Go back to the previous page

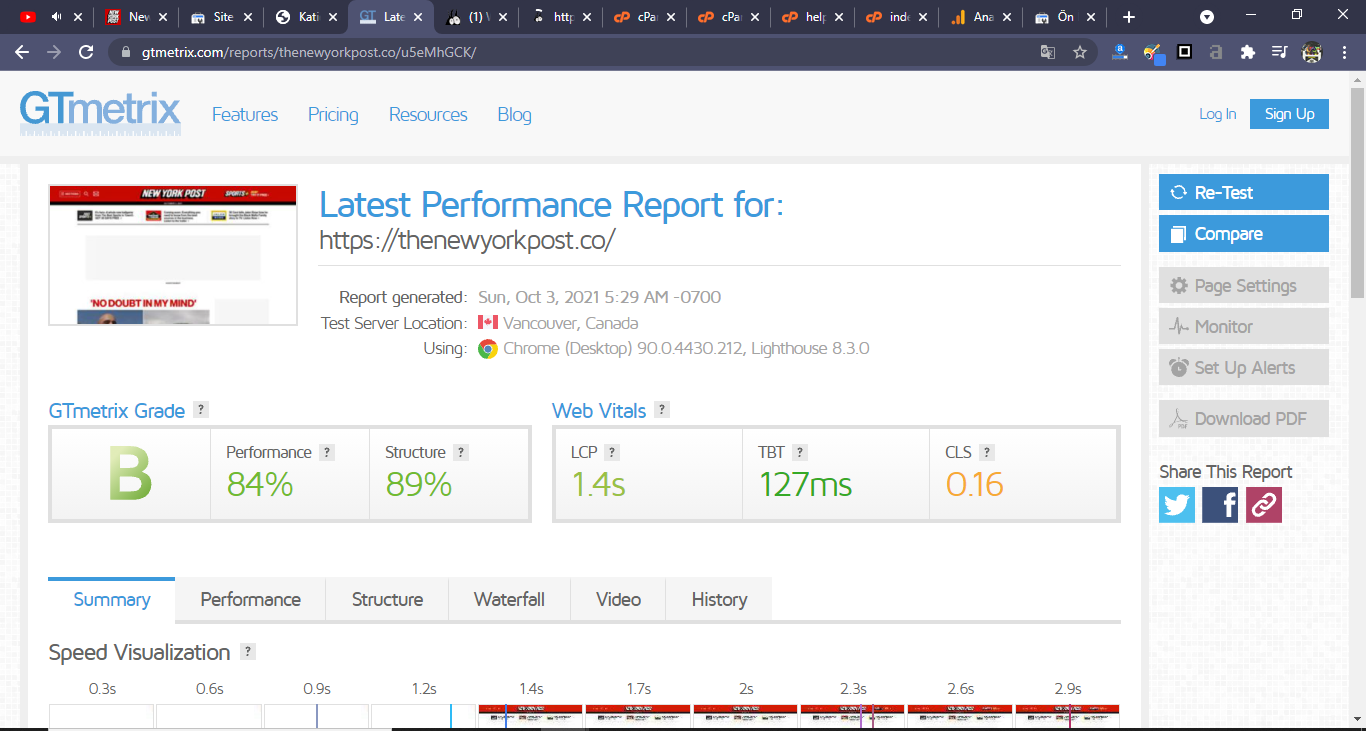click(x=22, y=52)
